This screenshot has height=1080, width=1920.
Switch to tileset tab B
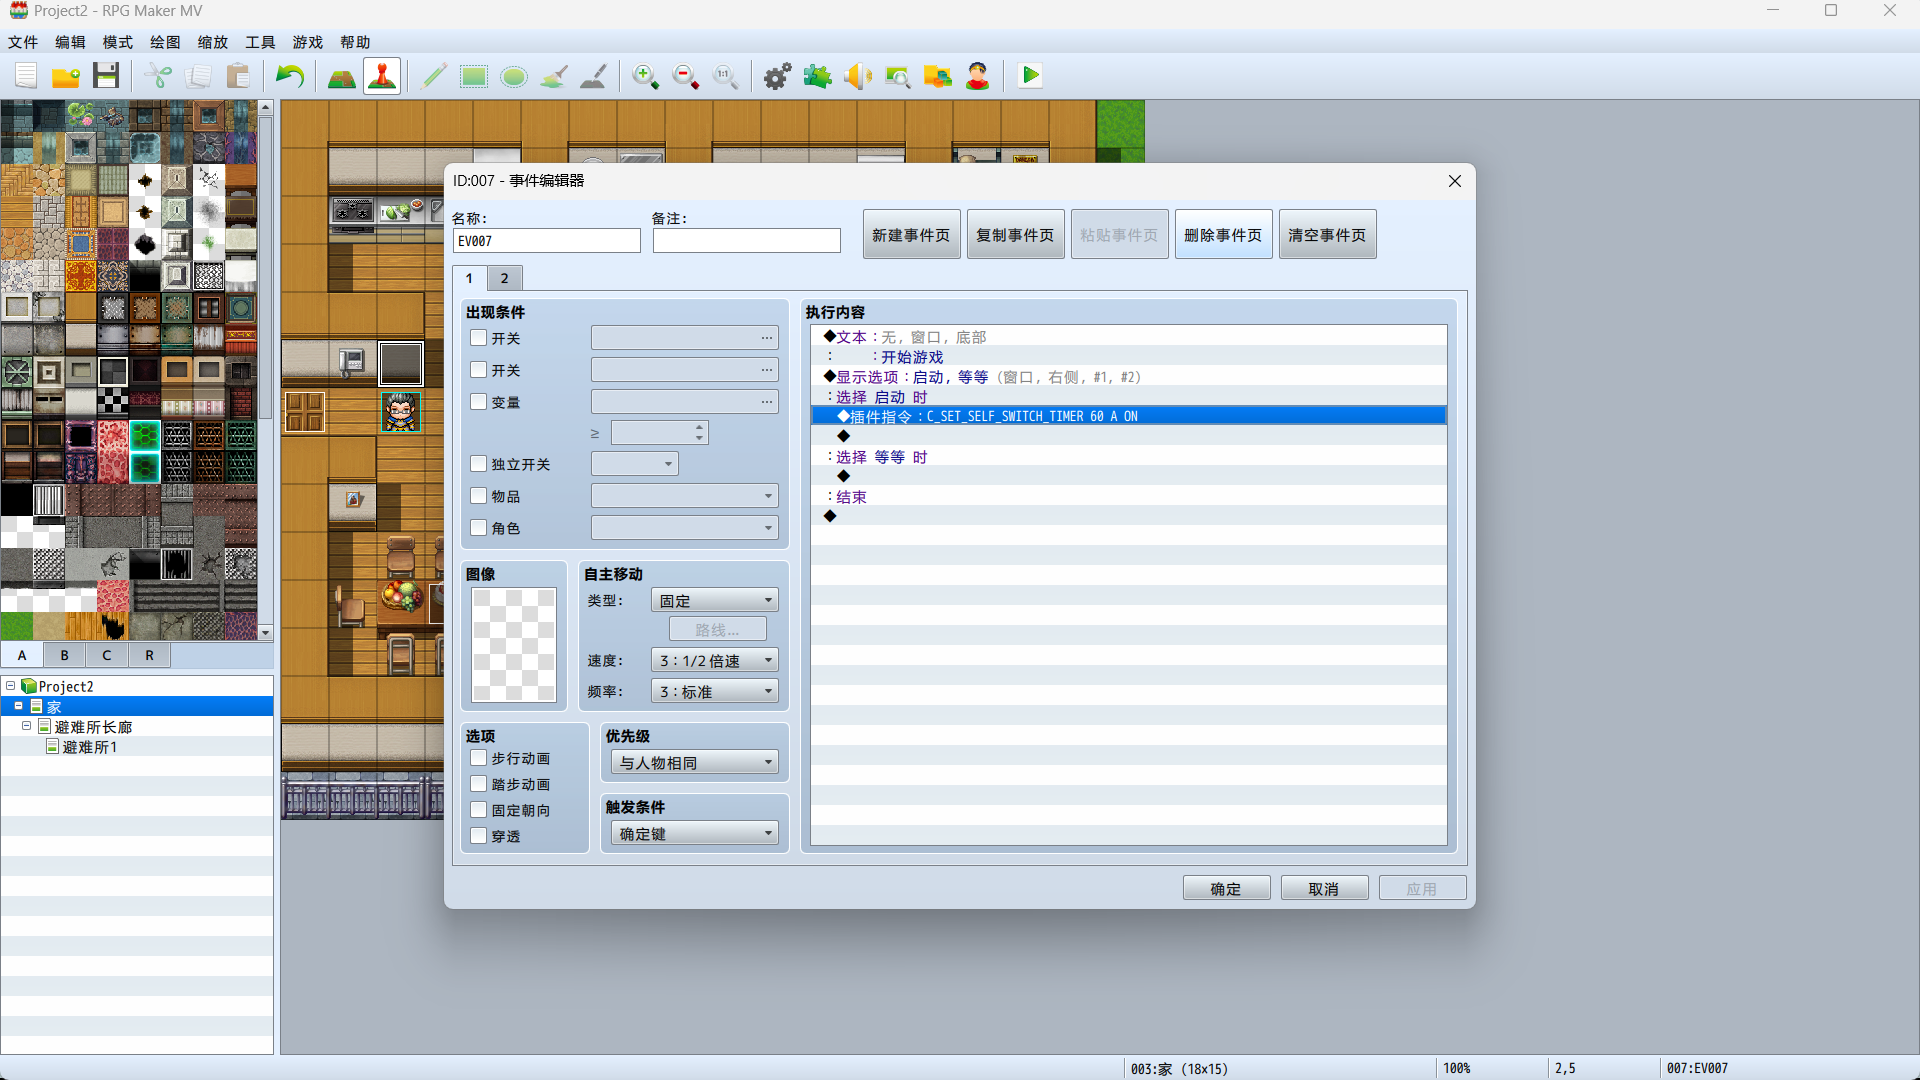pyautogui.click(x=65, y=655)
